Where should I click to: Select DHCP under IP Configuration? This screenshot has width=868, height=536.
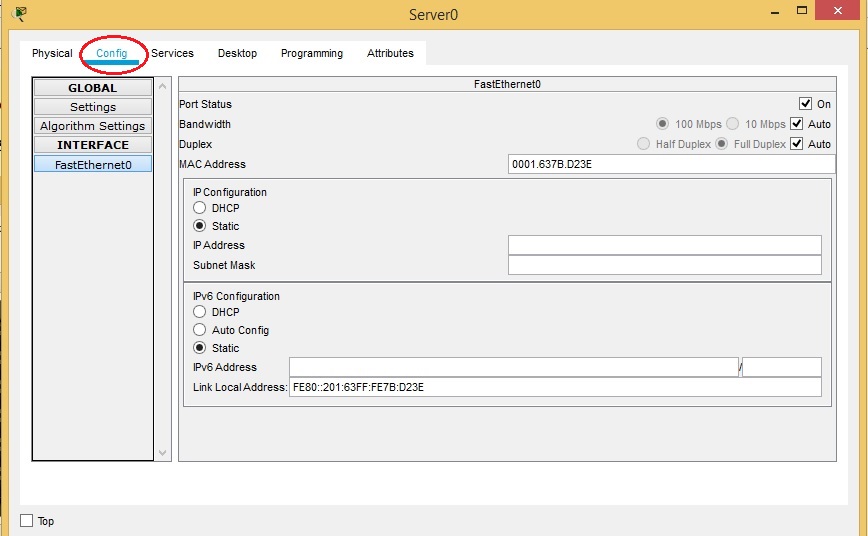pos(200,208)
